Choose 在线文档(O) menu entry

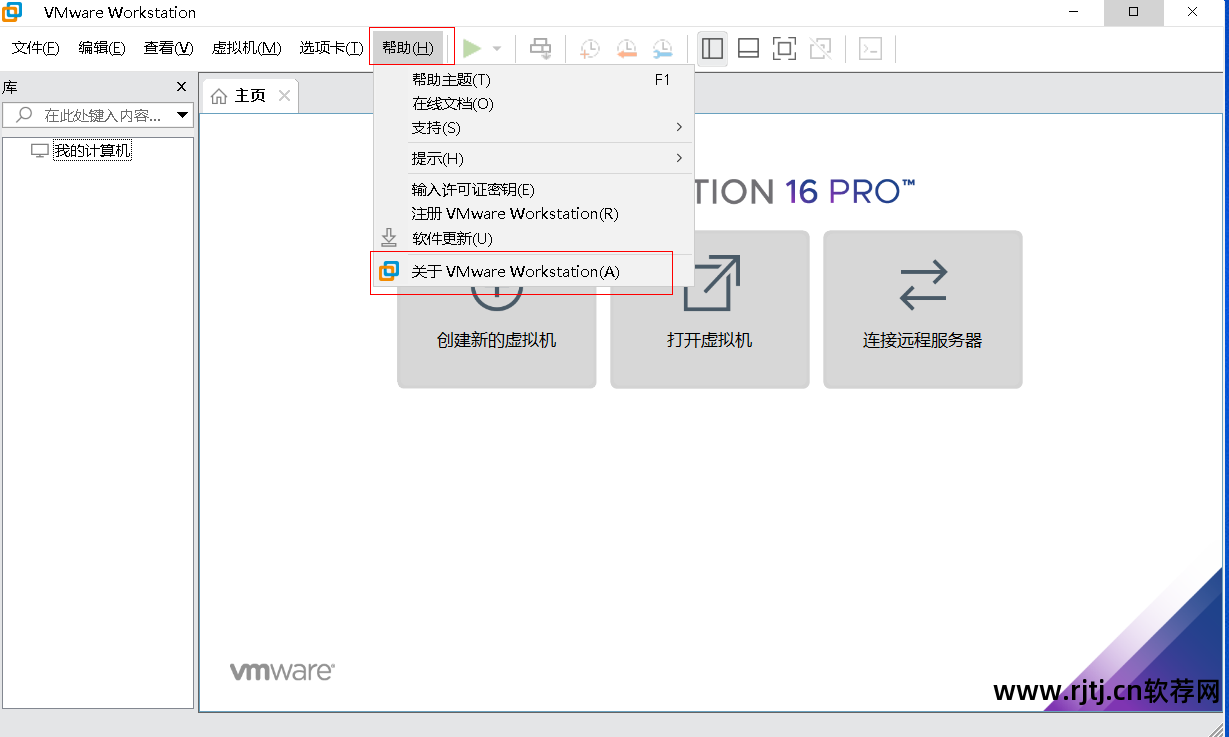coord(533,104)
